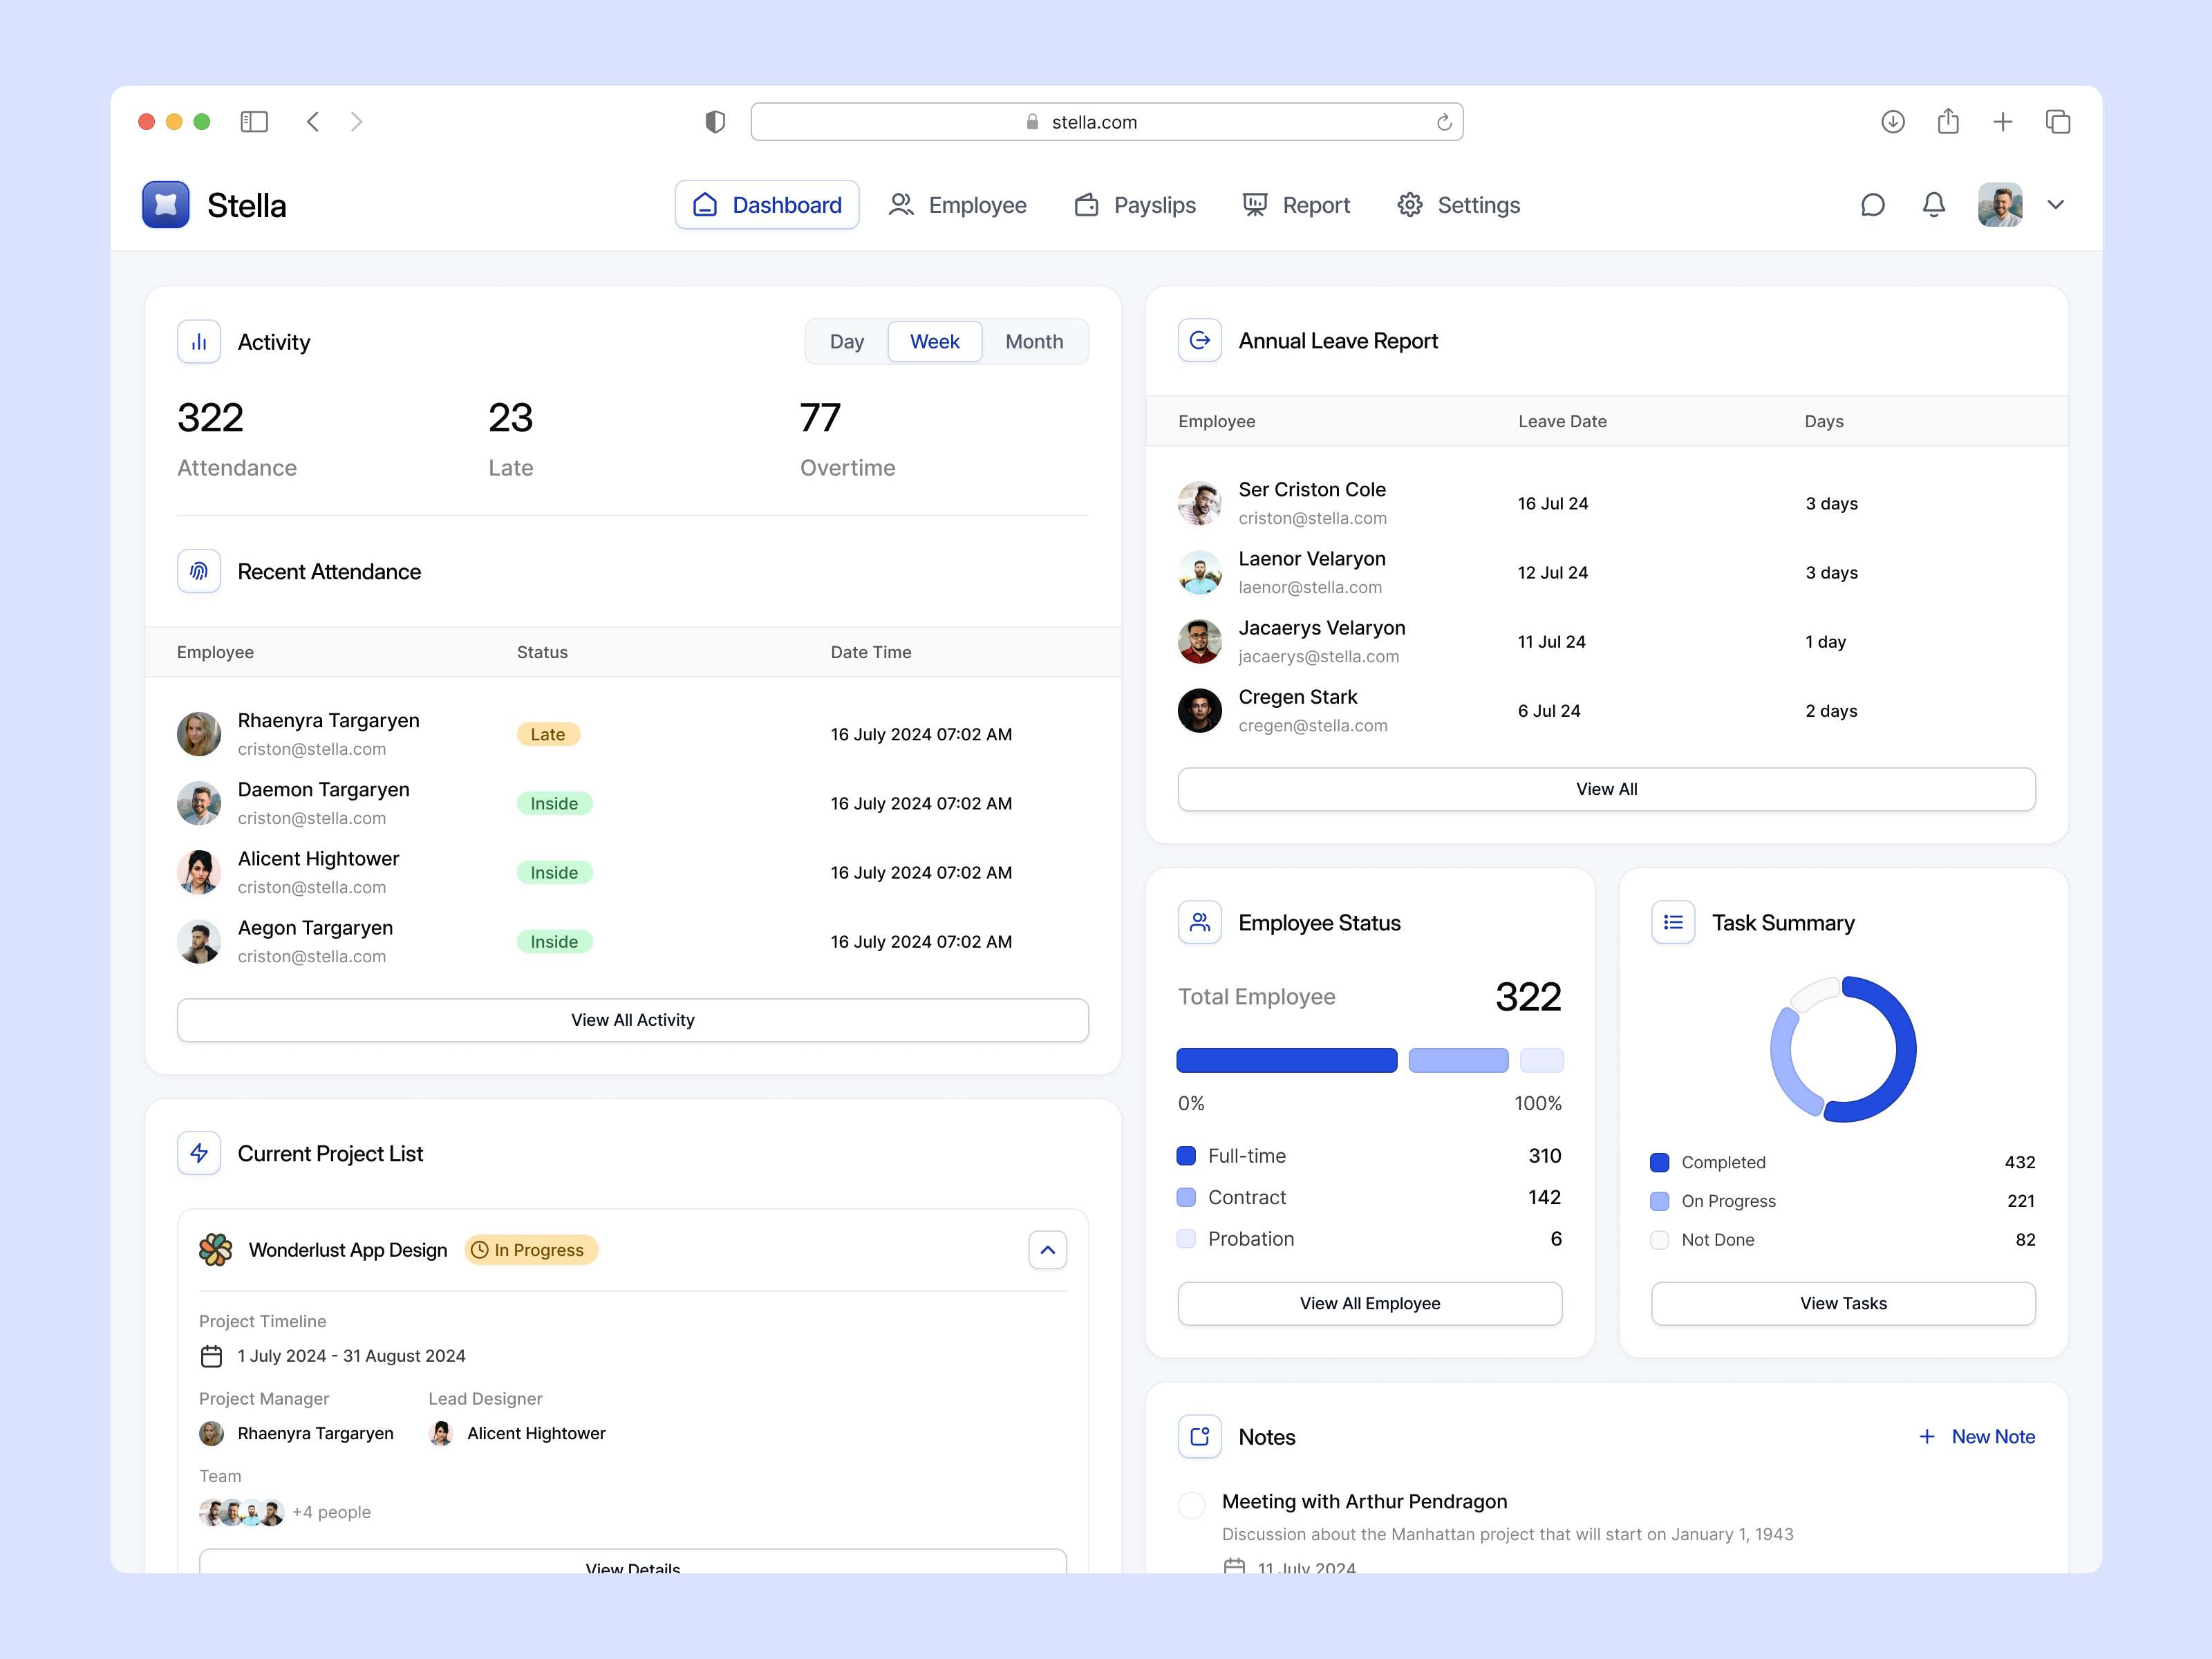
Task: Collapse the Wonderlust App Design project card
Action: tap(1047, 1249)
